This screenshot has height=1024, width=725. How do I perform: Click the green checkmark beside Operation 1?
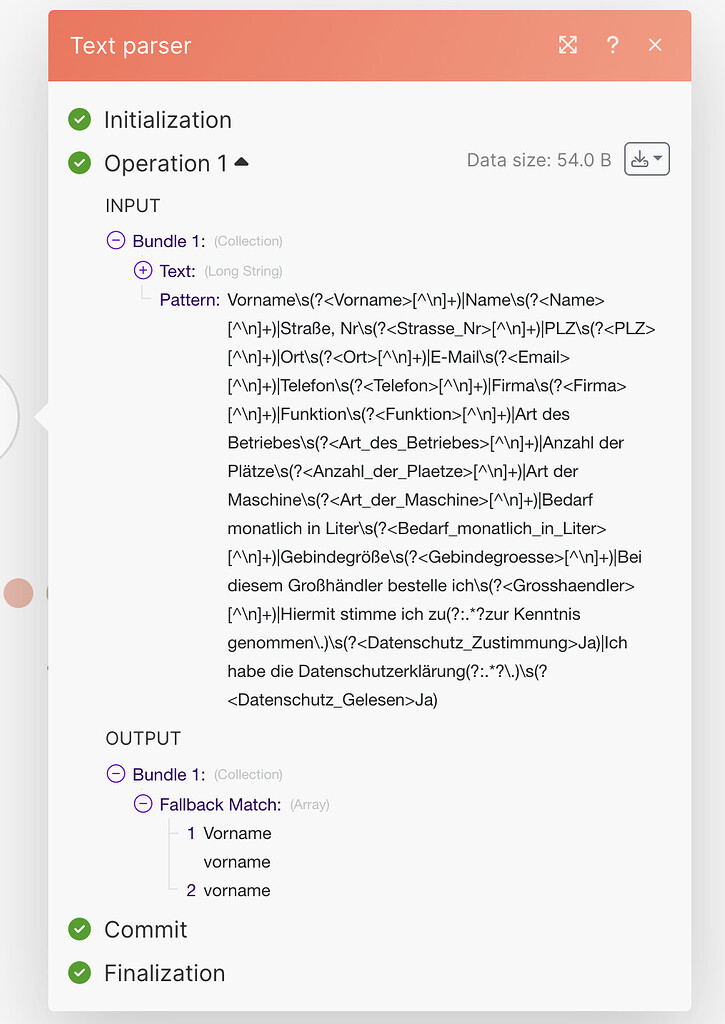(80, 163)
